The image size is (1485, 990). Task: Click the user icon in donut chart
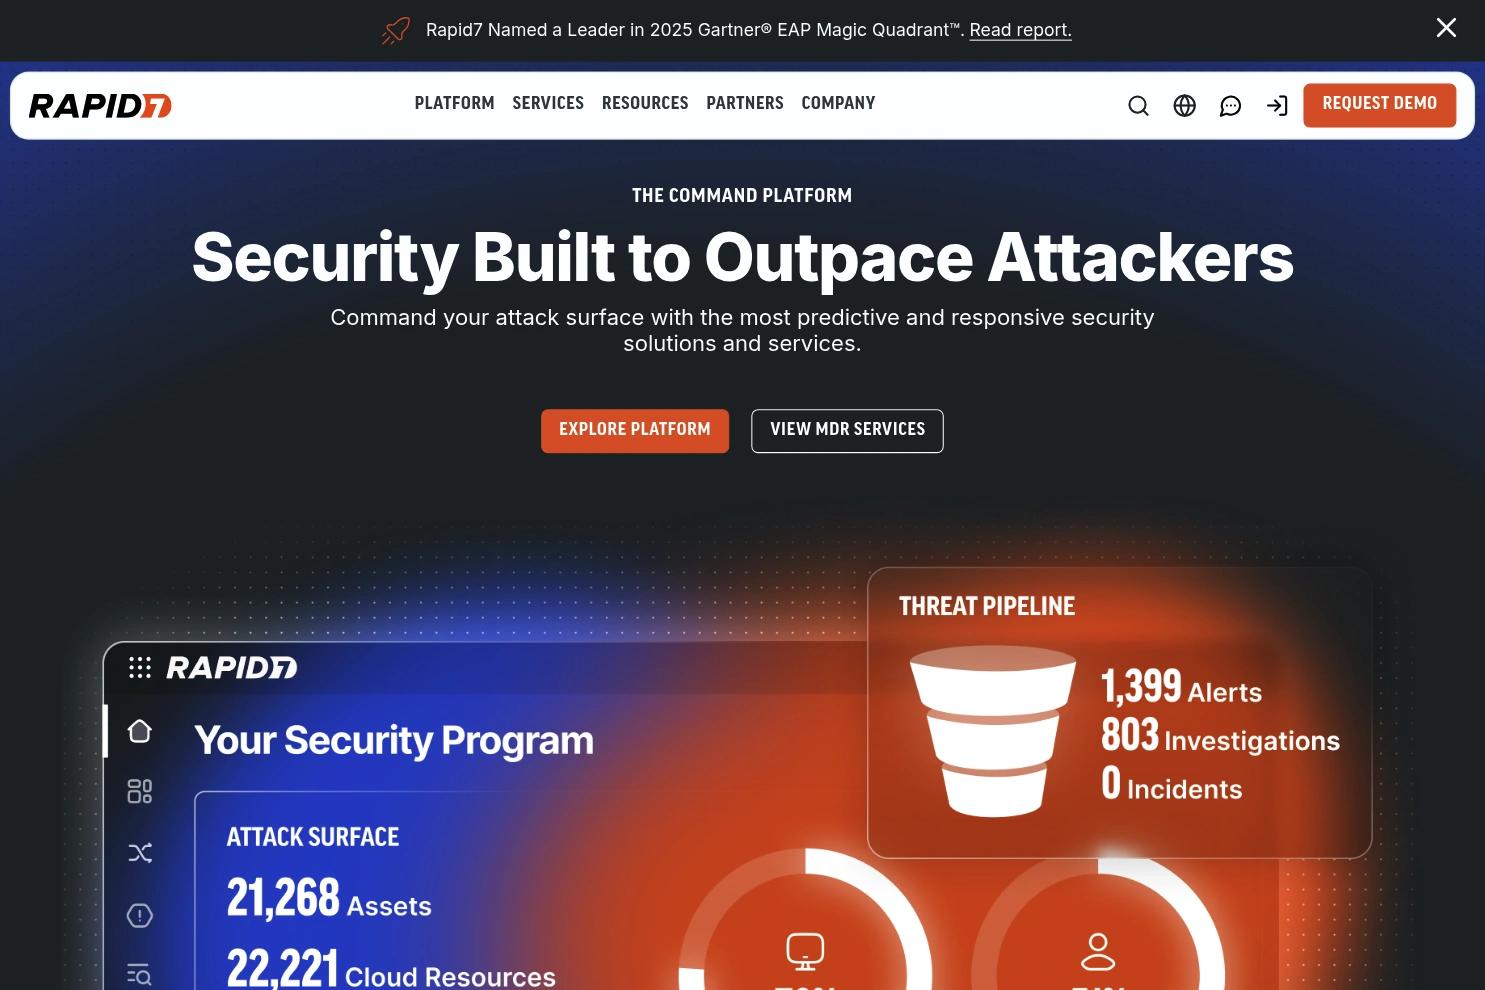pos(1098,951)
